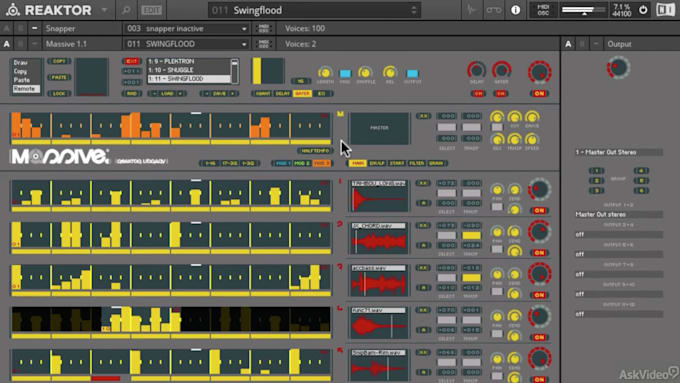This screenshot has height=383, width=680.
Task: Click the SHUFFLE knob
Action: tap(365, 72)
